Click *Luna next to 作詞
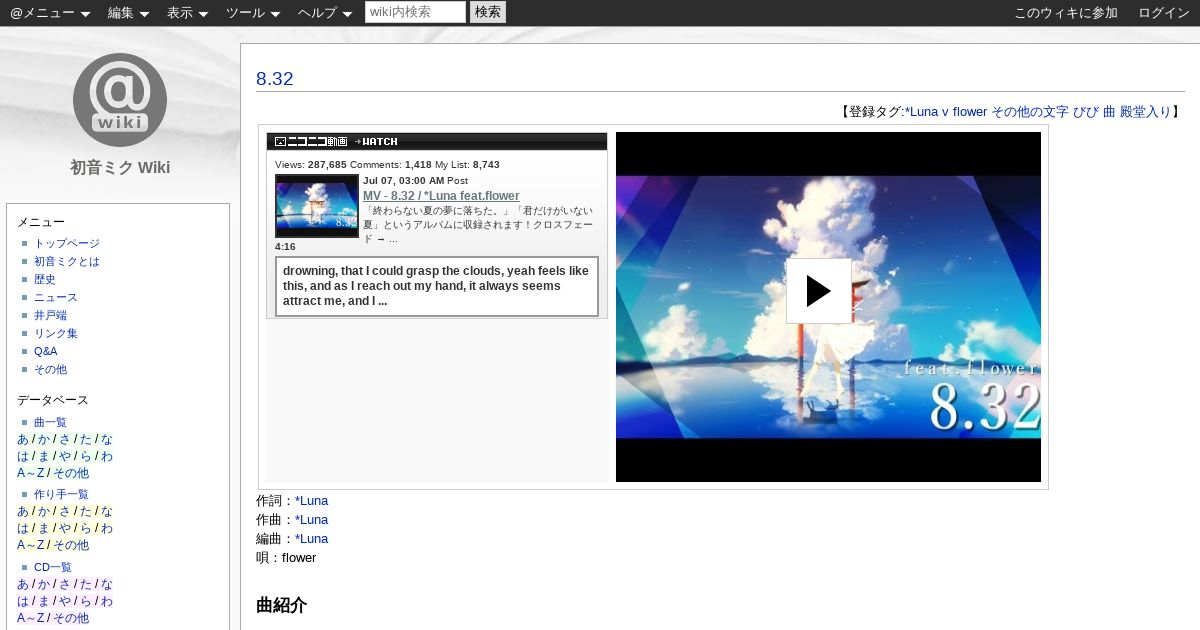The image size is (1200, 630). (311, 501)
